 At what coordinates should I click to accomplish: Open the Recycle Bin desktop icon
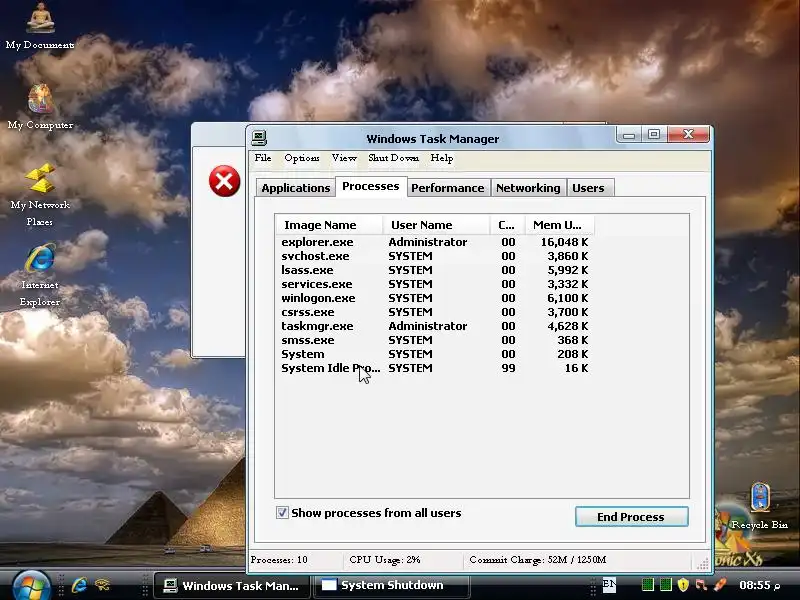(760, 506)
